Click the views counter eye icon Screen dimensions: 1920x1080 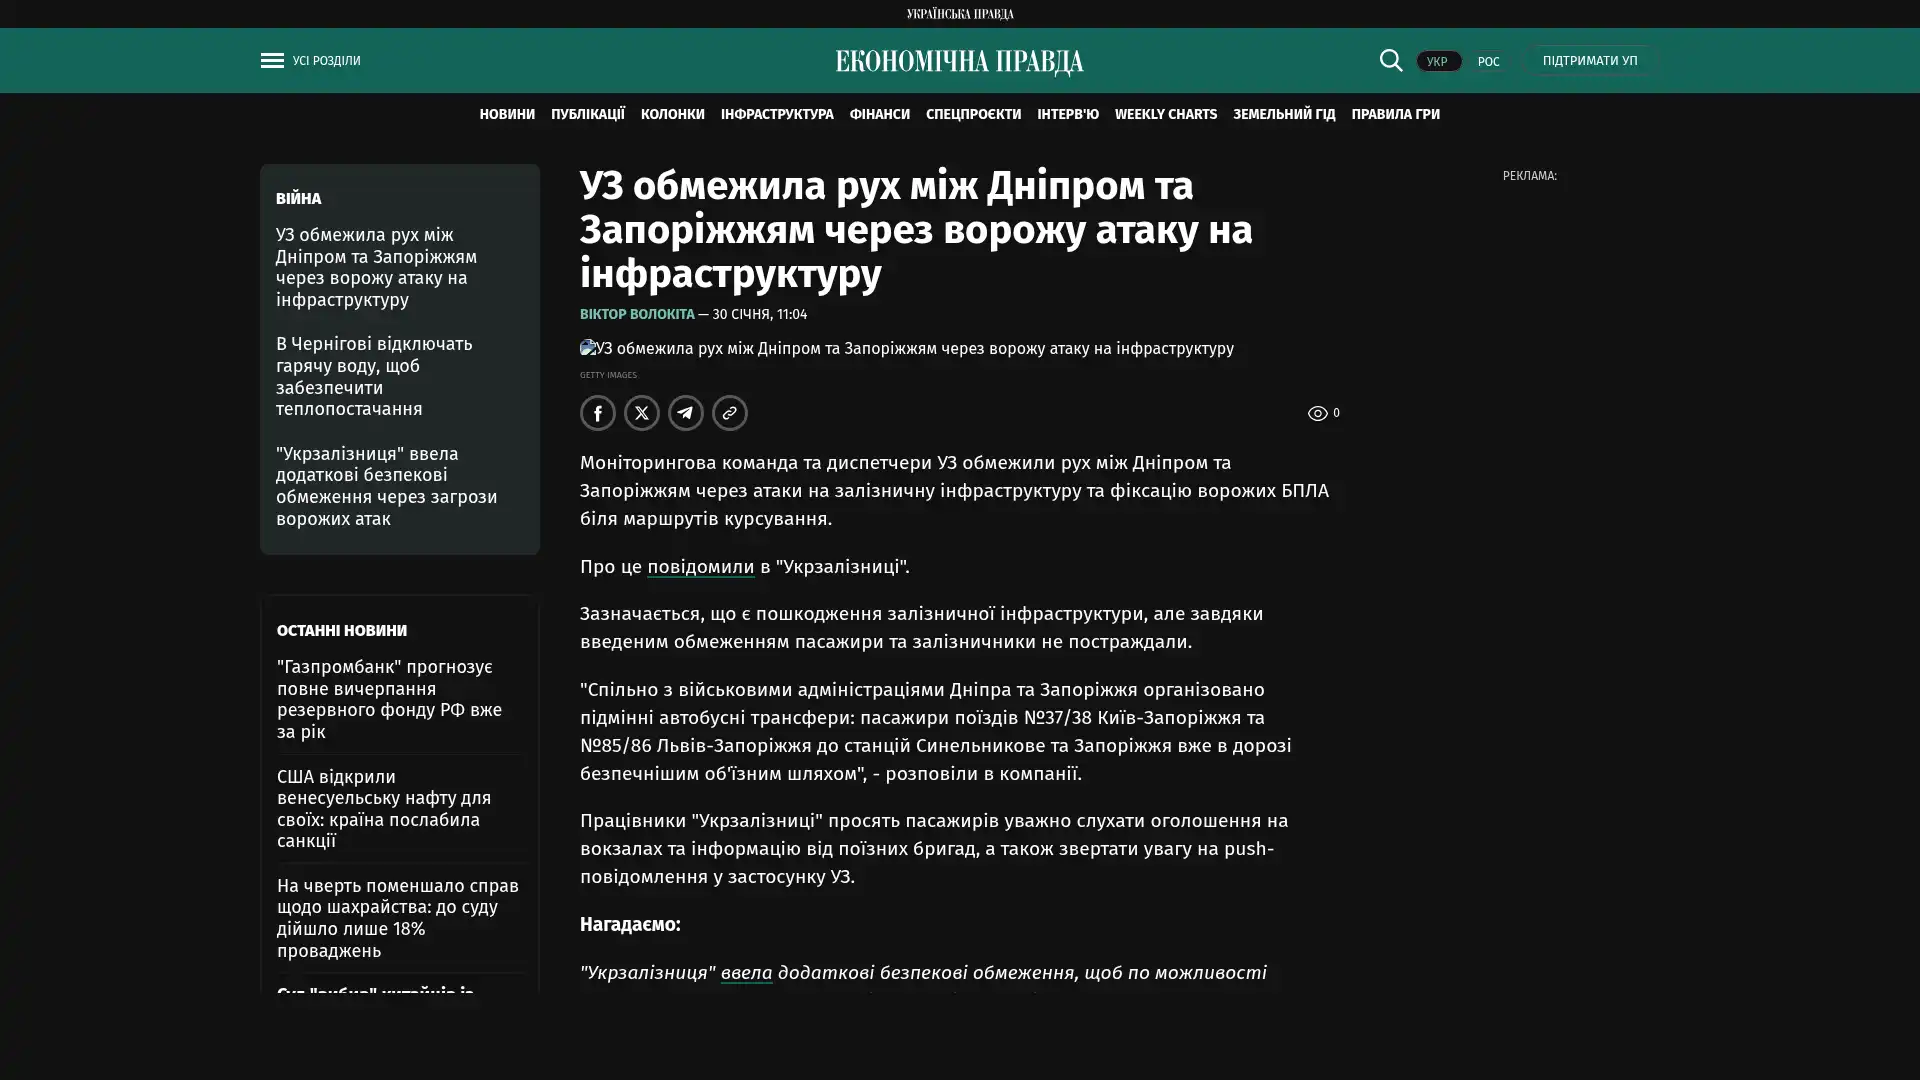pyautogui.click(x=1317, y=413)
